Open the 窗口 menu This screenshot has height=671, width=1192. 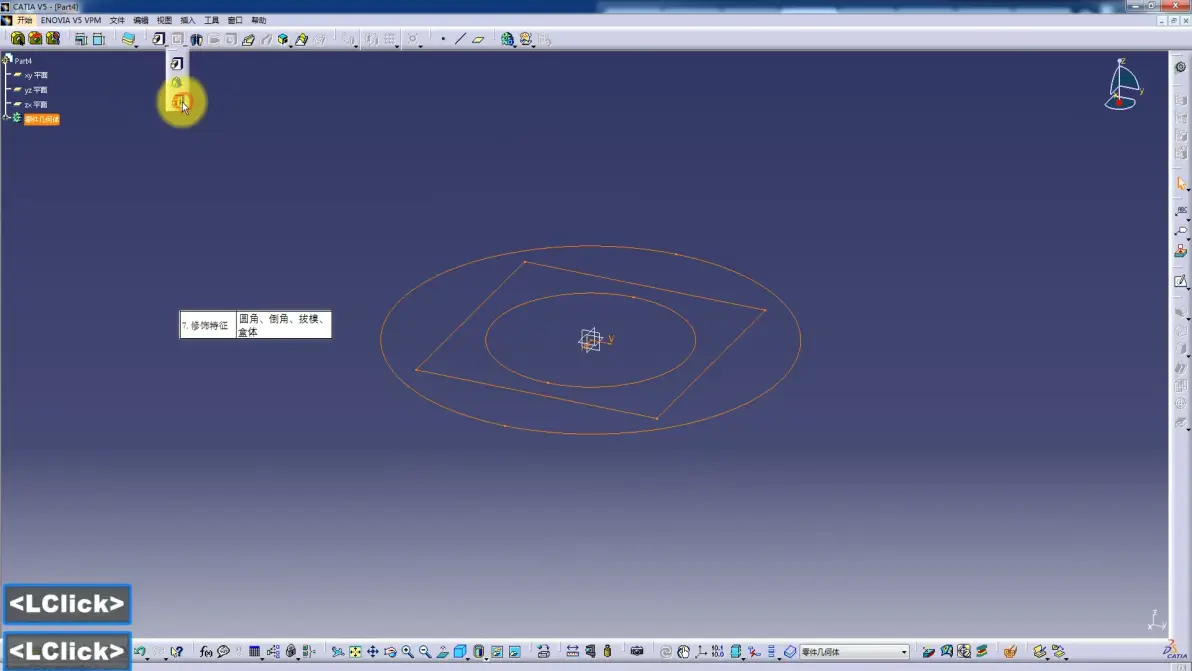point(235,21)
